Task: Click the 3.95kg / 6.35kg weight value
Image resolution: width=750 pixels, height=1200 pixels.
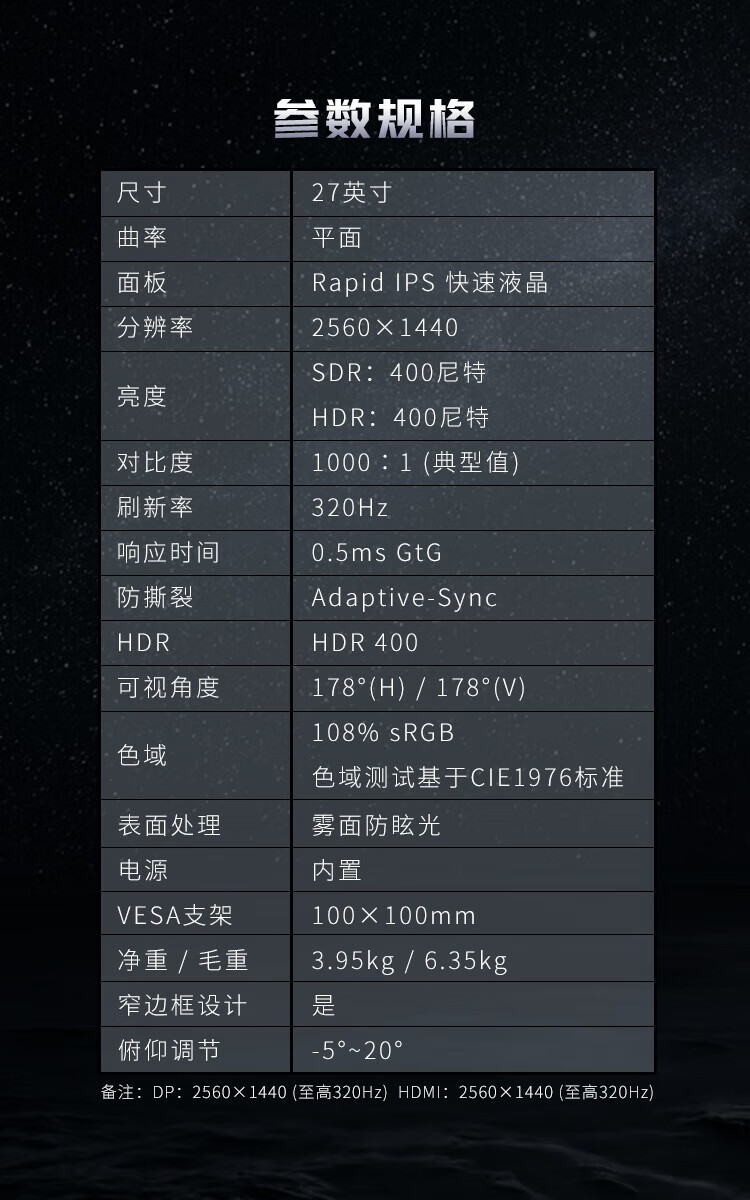Action: click(x=409, y=961)
